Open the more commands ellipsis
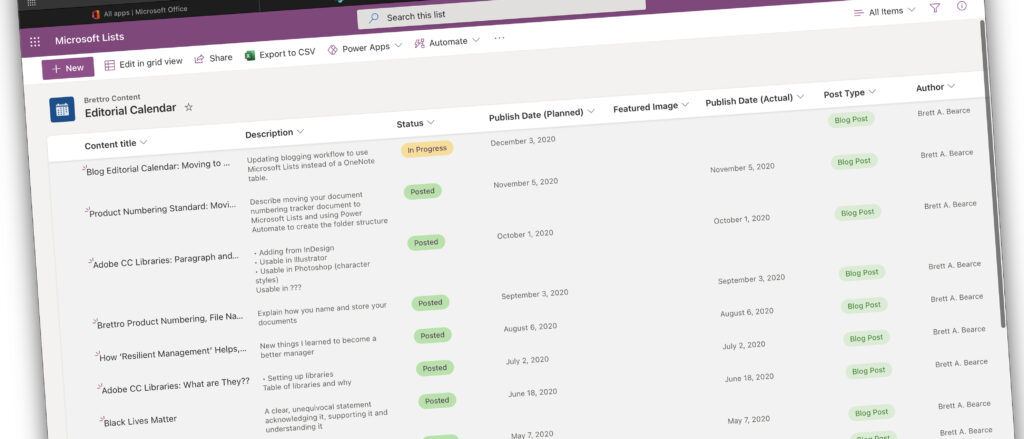This screenshot has height=439, width=1024. (x=500, y=38)
